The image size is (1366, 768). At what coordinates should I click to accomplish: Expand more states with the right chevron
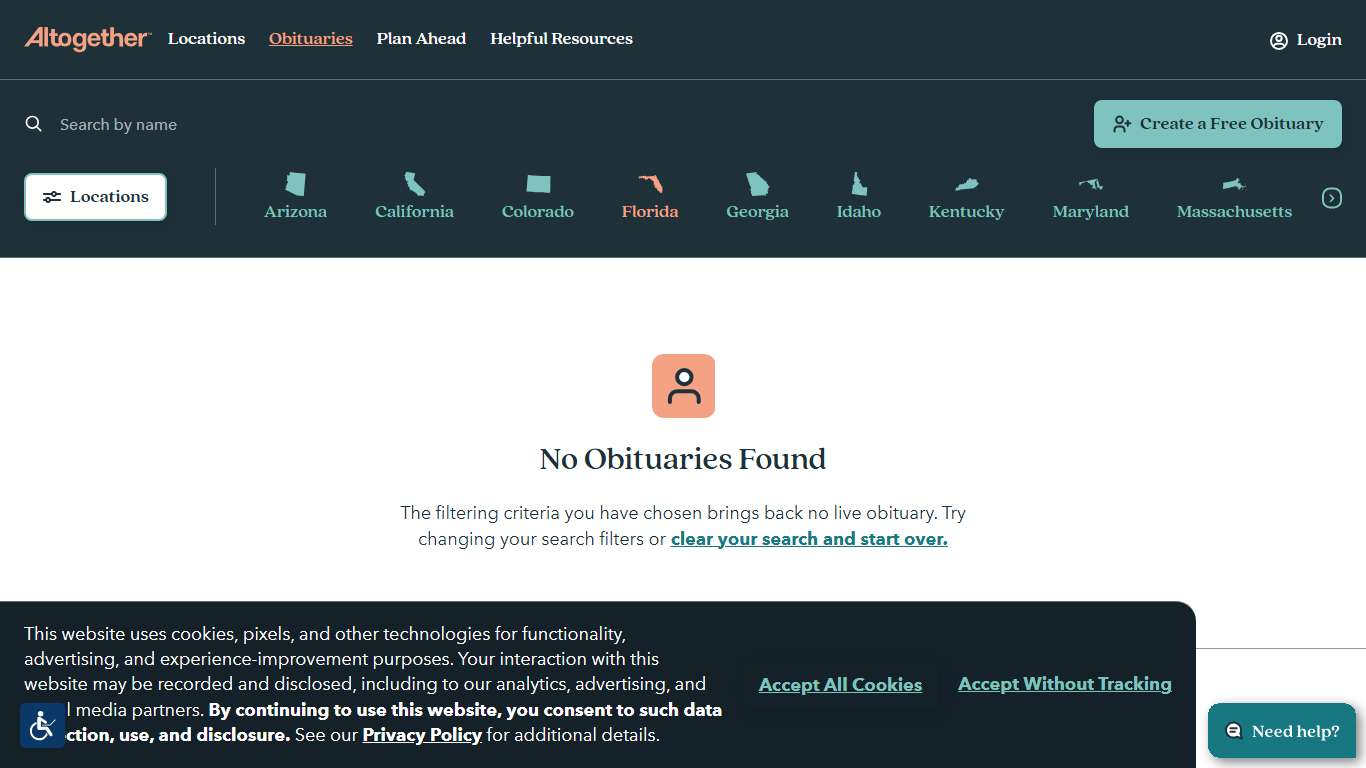(x=1332, y=197)
